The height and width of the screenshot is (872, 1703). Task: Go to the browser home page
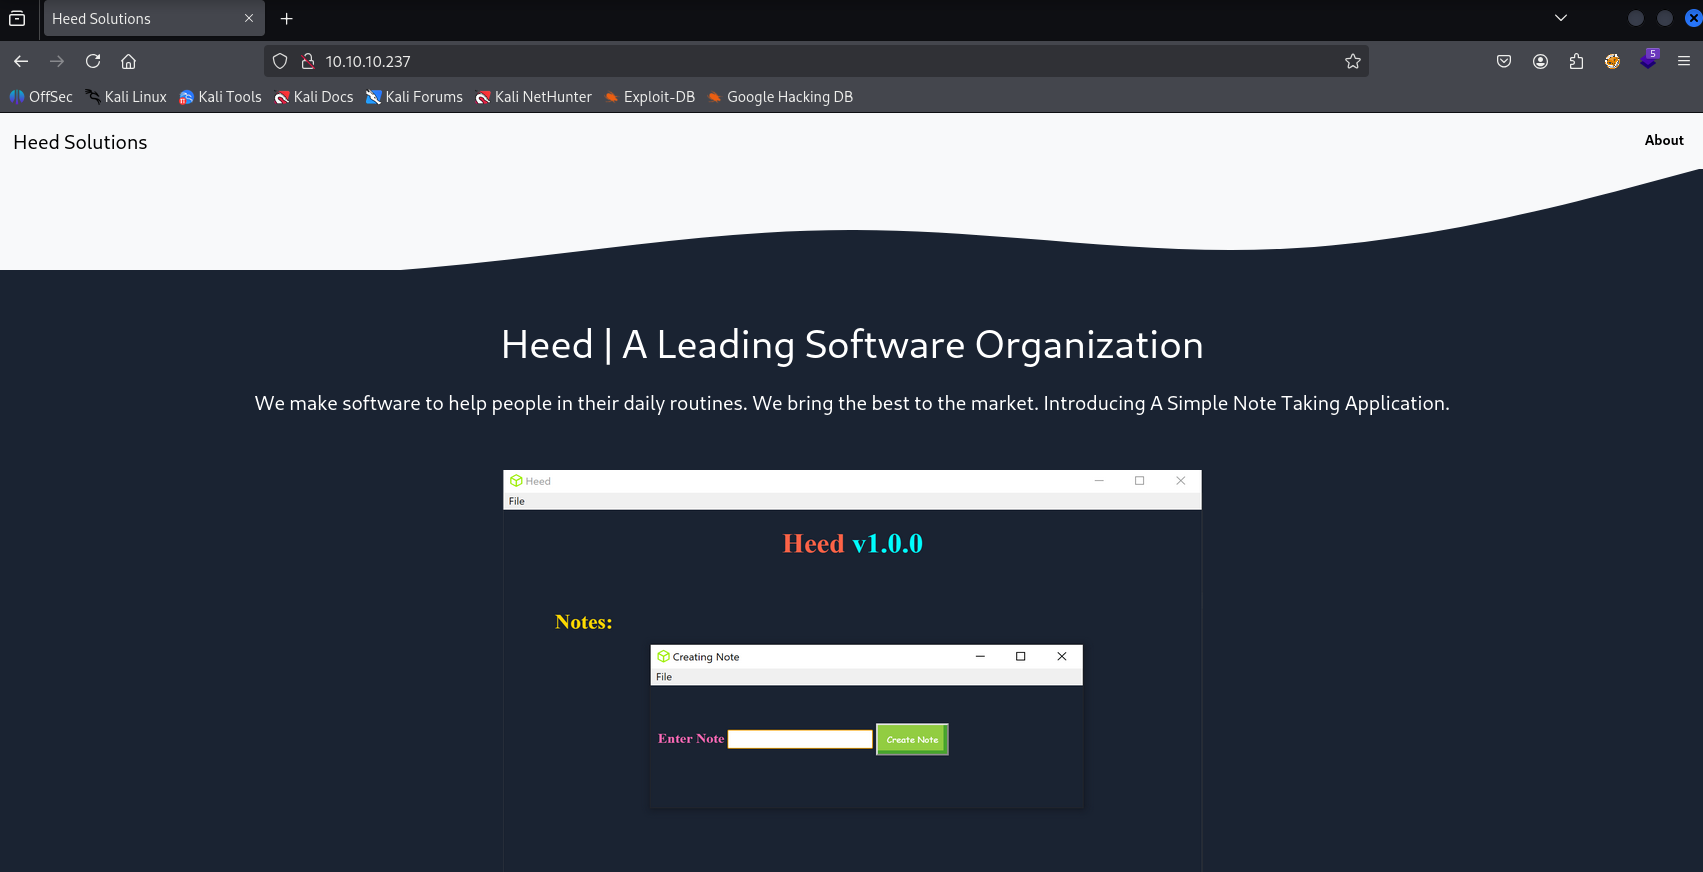[x=129, y=61]
